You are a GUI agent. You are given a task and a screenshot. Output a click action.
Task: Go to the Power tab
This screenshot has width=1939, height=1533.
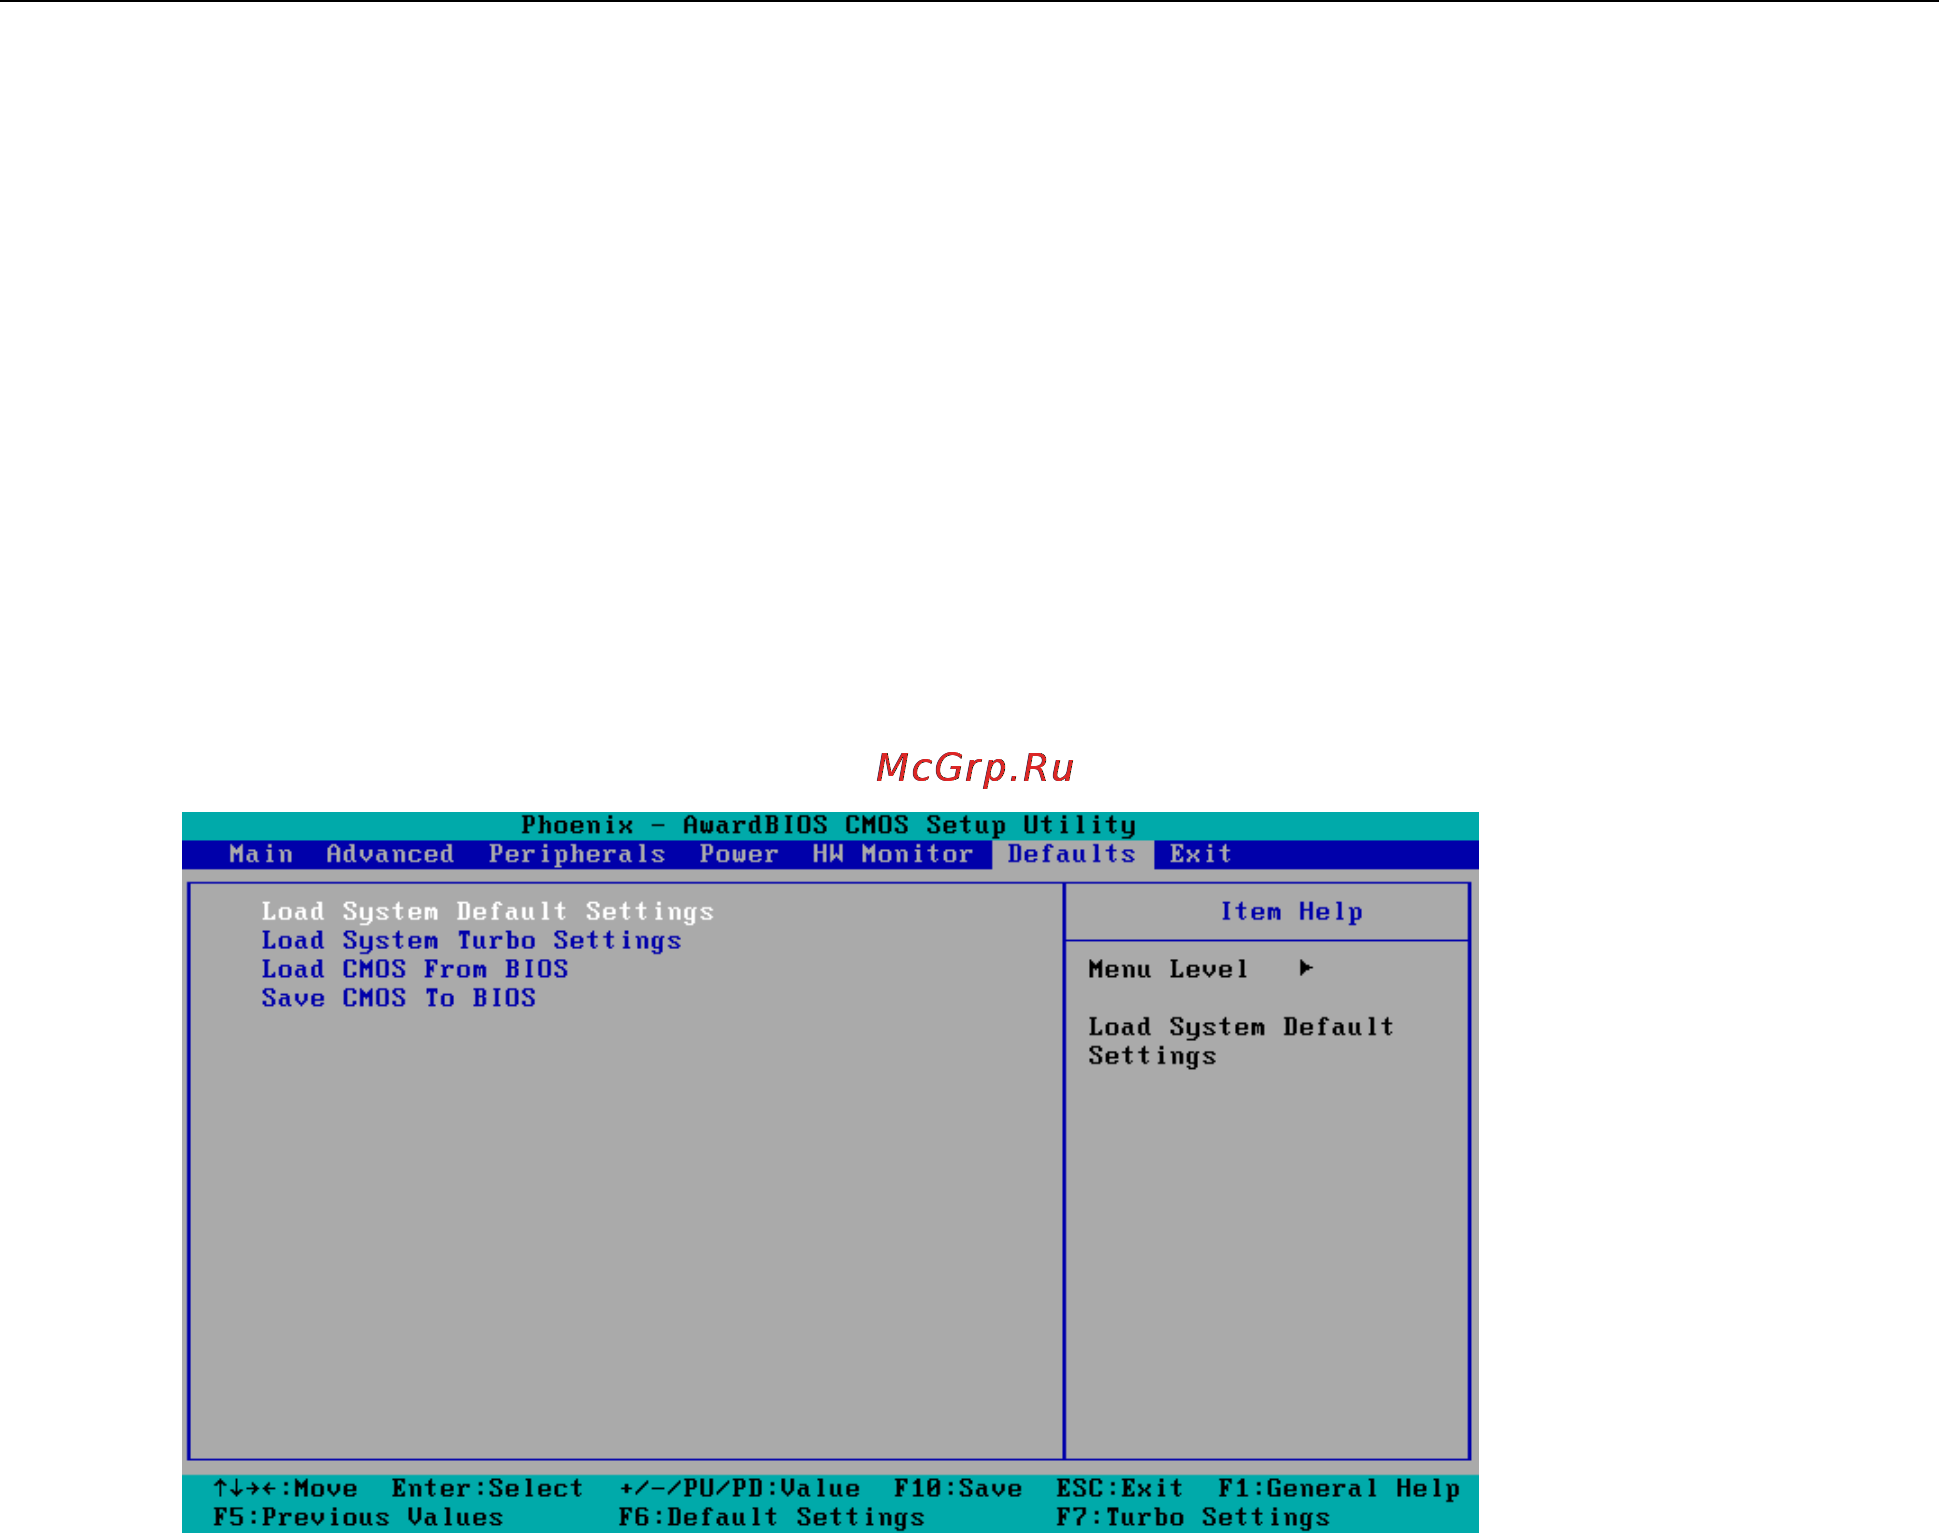point(739,854)
